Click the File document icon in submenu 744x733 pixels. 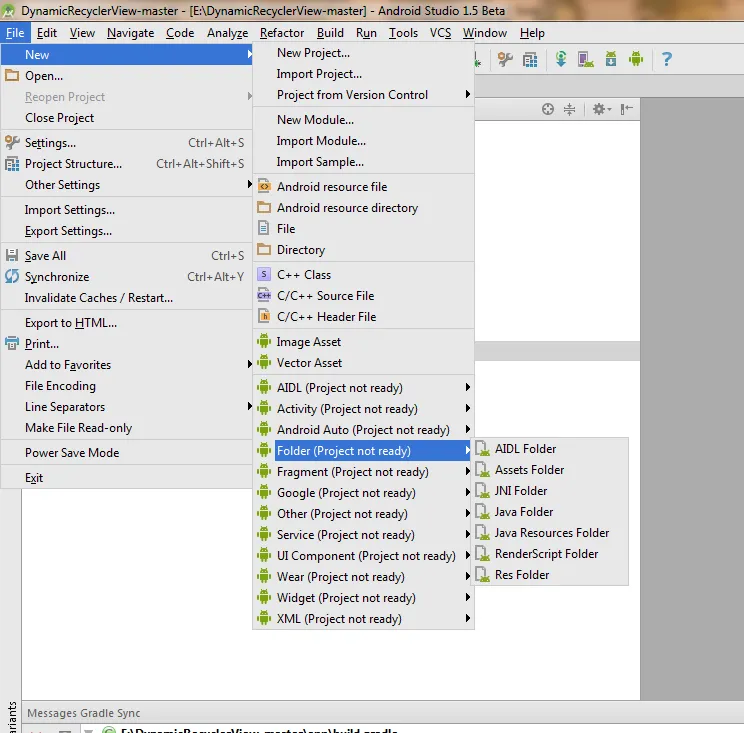(x=264, y=228)
